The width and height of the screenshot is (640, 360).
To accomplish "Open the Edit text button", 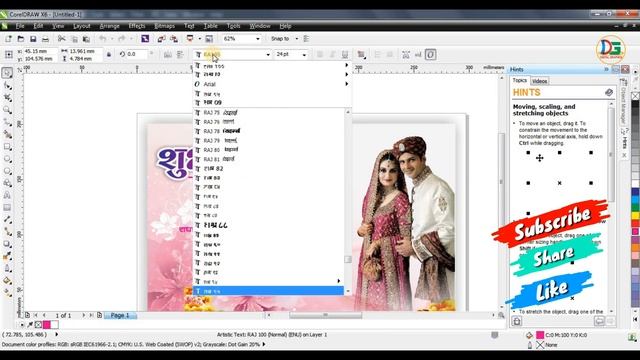I will 418,54.
